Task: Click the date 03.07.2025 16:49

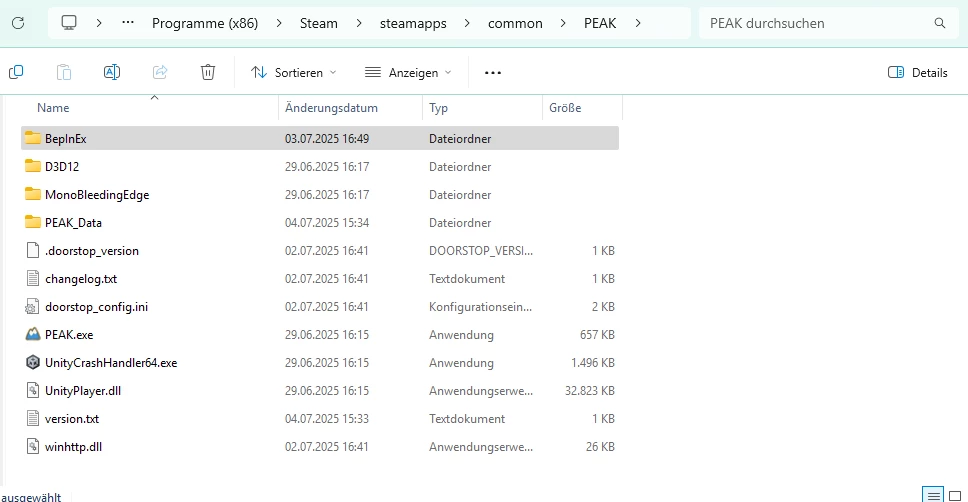Action: tap(327, 139)
